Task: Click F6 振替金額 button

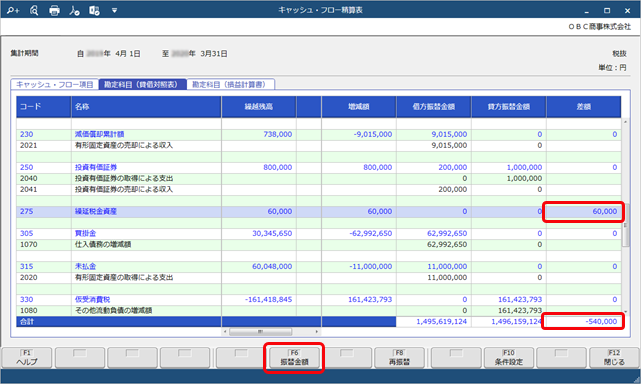Action: click(294, 357)
